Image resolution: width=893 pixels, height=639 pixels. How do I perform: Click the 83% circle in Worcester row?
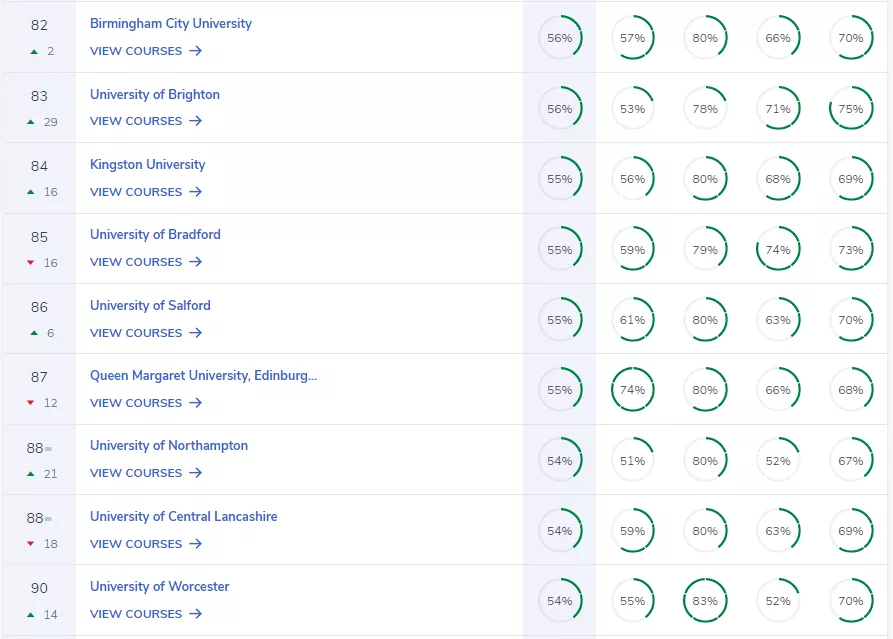pyautogui.click(x=705, y=601)
